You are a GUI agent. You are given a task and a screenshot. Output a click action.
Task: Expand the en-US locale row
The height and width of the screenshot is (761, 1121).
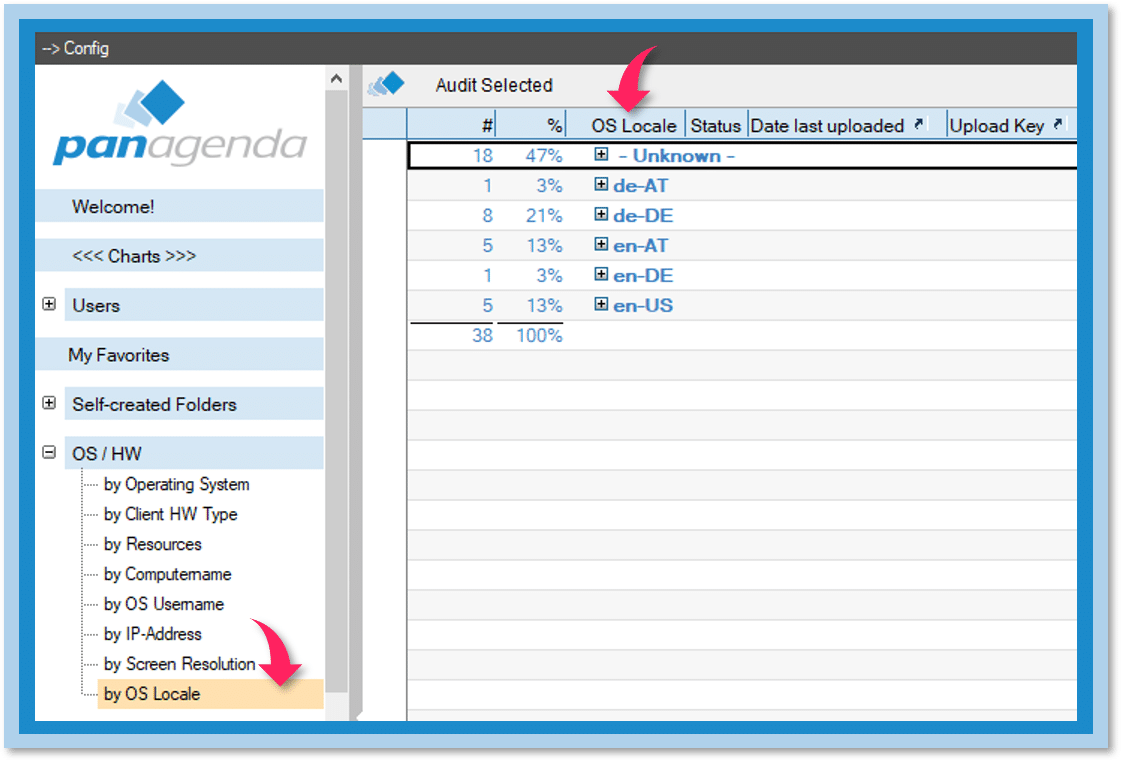[x=602, y=305]
